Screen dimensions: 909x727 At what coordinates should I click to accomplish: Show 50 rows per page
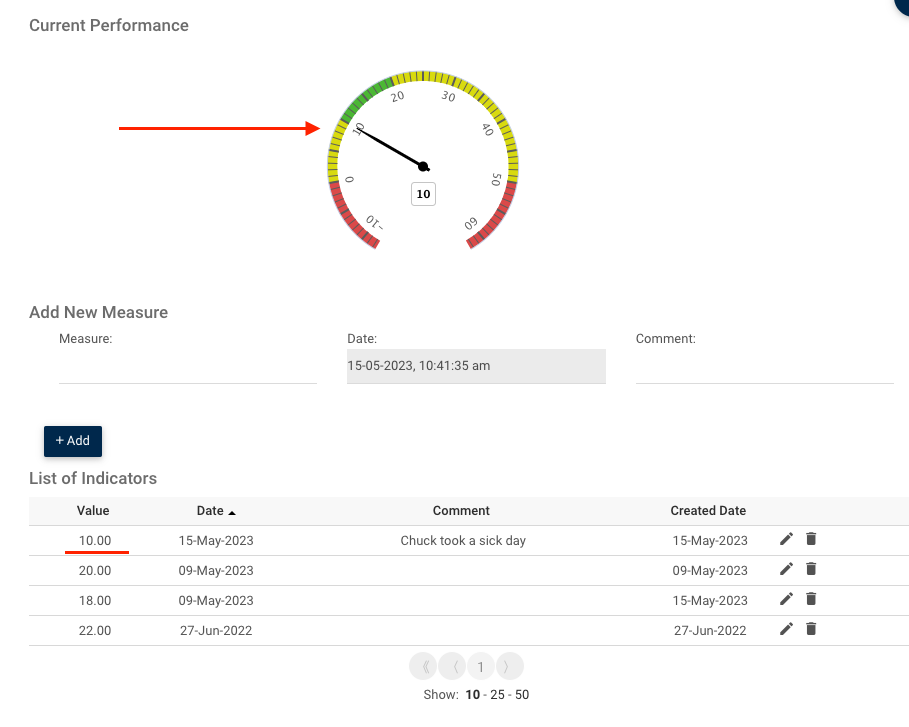click(521, 695)
